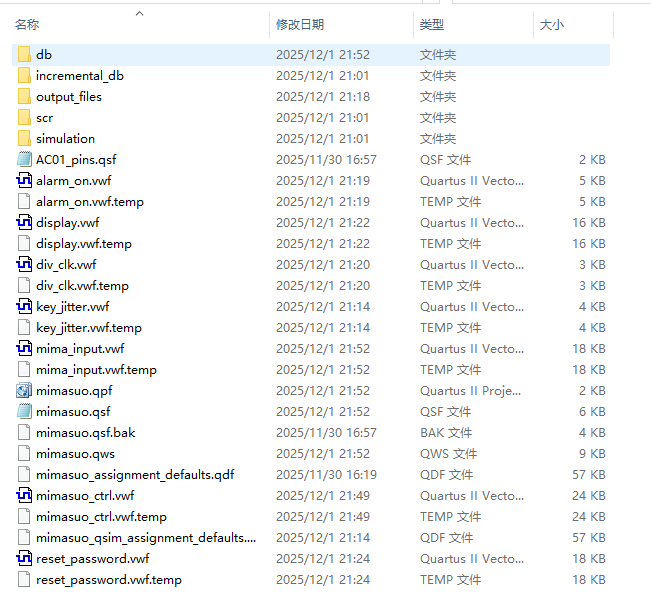Click the mima_input.vwf.temp file icon
This screenshot has width=651, height=614.
click(x=24, y=369)
